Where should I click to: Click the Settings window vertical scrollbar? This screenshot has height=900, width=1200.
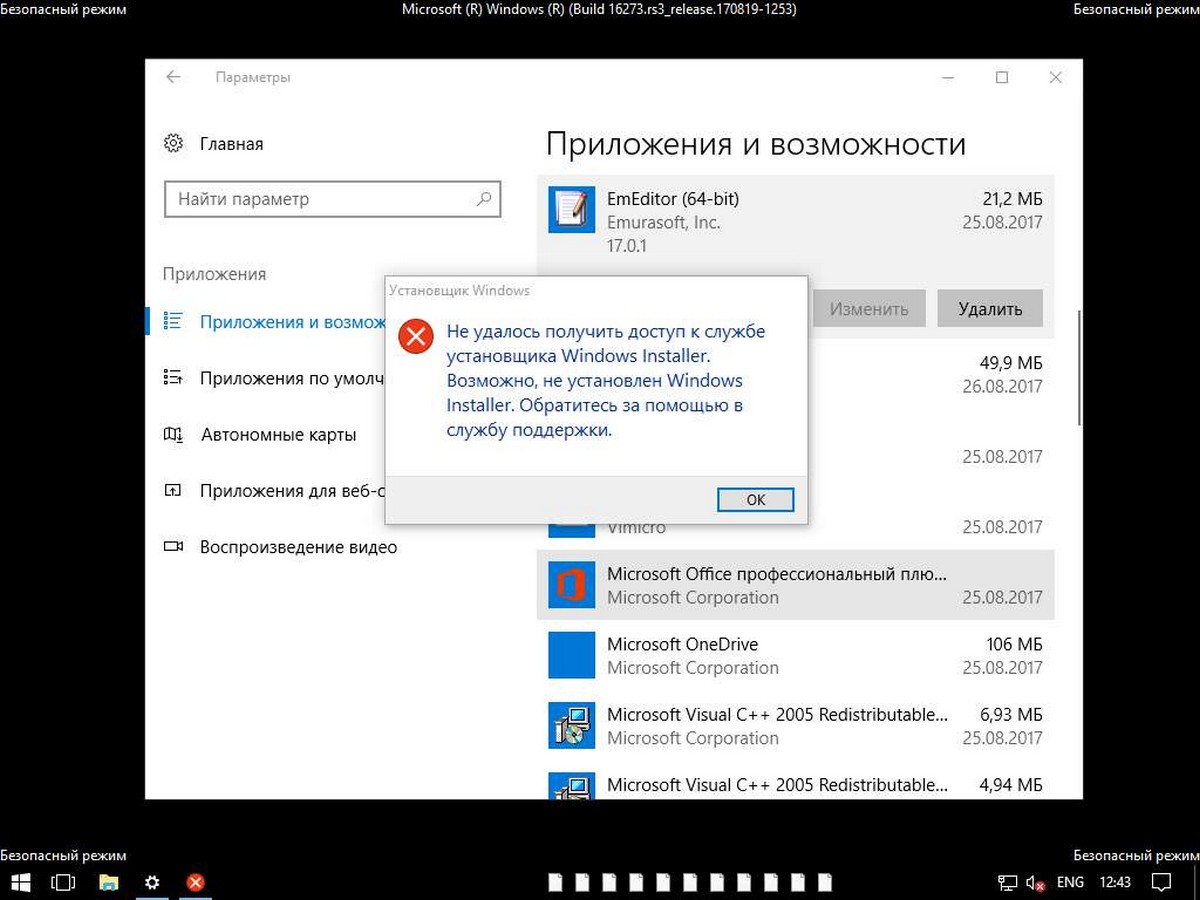point(1078,366)
